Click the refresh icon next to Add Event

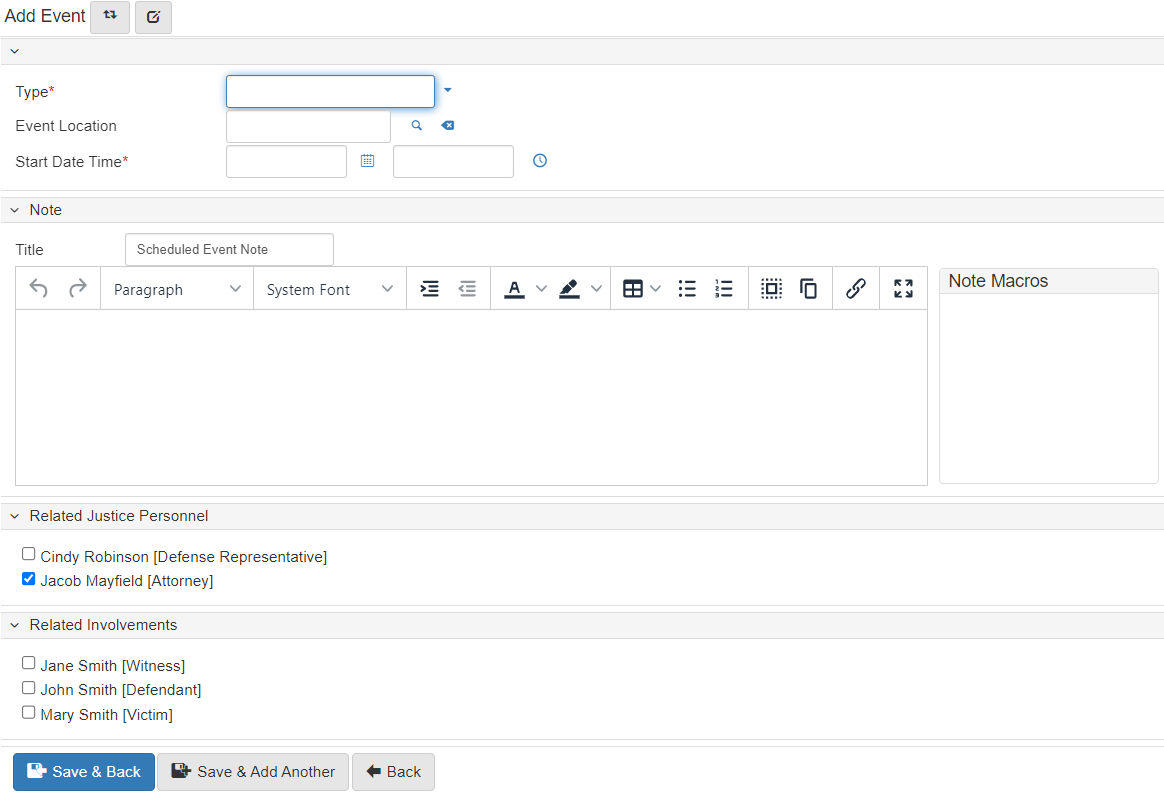110,17
